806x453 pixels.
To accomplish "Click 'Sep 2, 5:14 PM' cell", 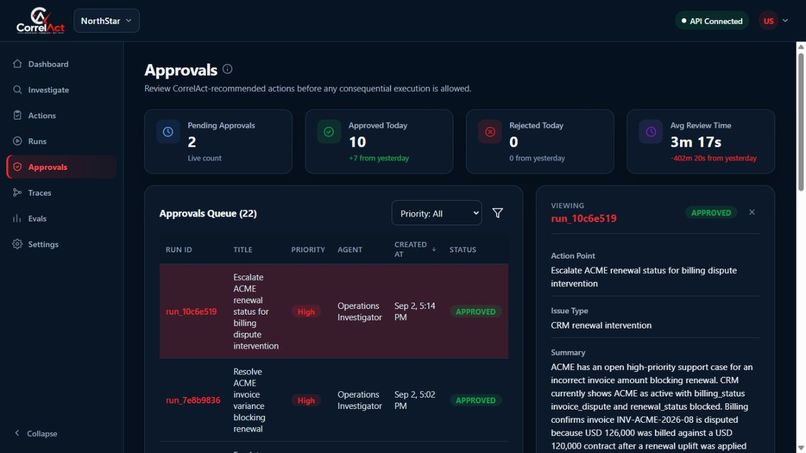I will (x=415, y=312).
